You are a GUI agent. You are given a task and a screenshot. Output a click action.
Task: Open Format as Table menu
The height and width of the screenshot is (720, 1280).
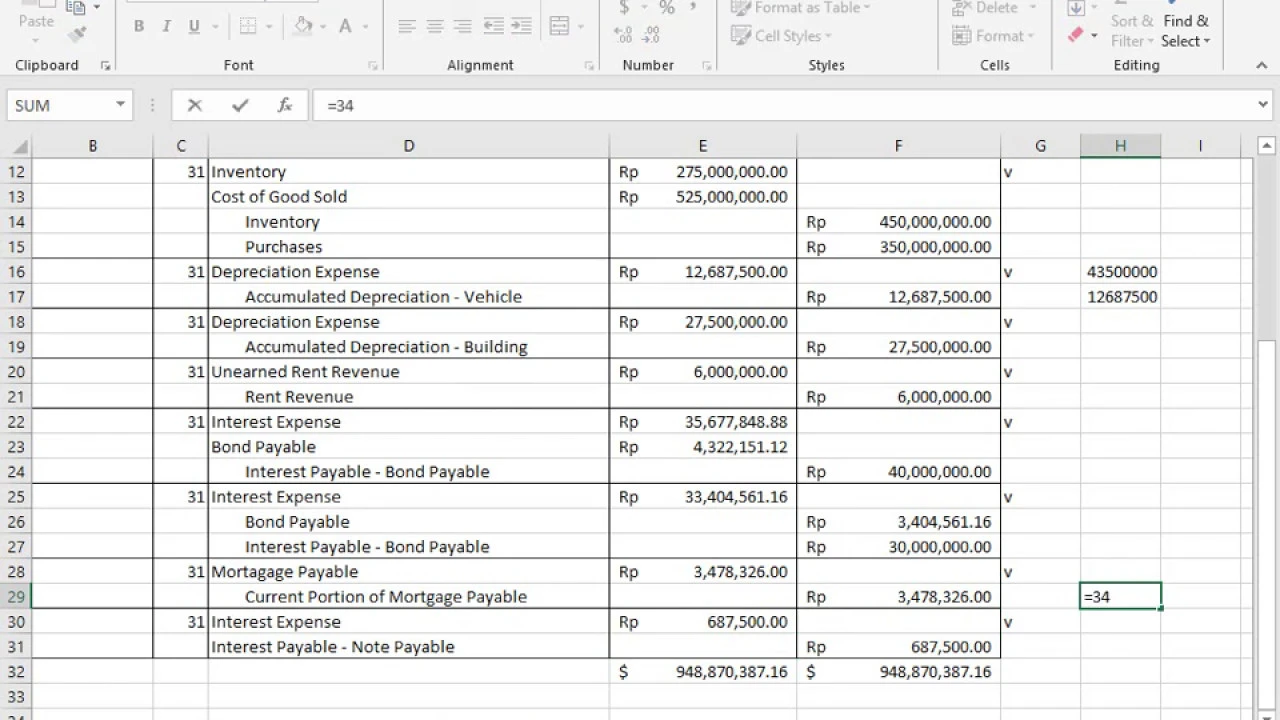[800, 8]
